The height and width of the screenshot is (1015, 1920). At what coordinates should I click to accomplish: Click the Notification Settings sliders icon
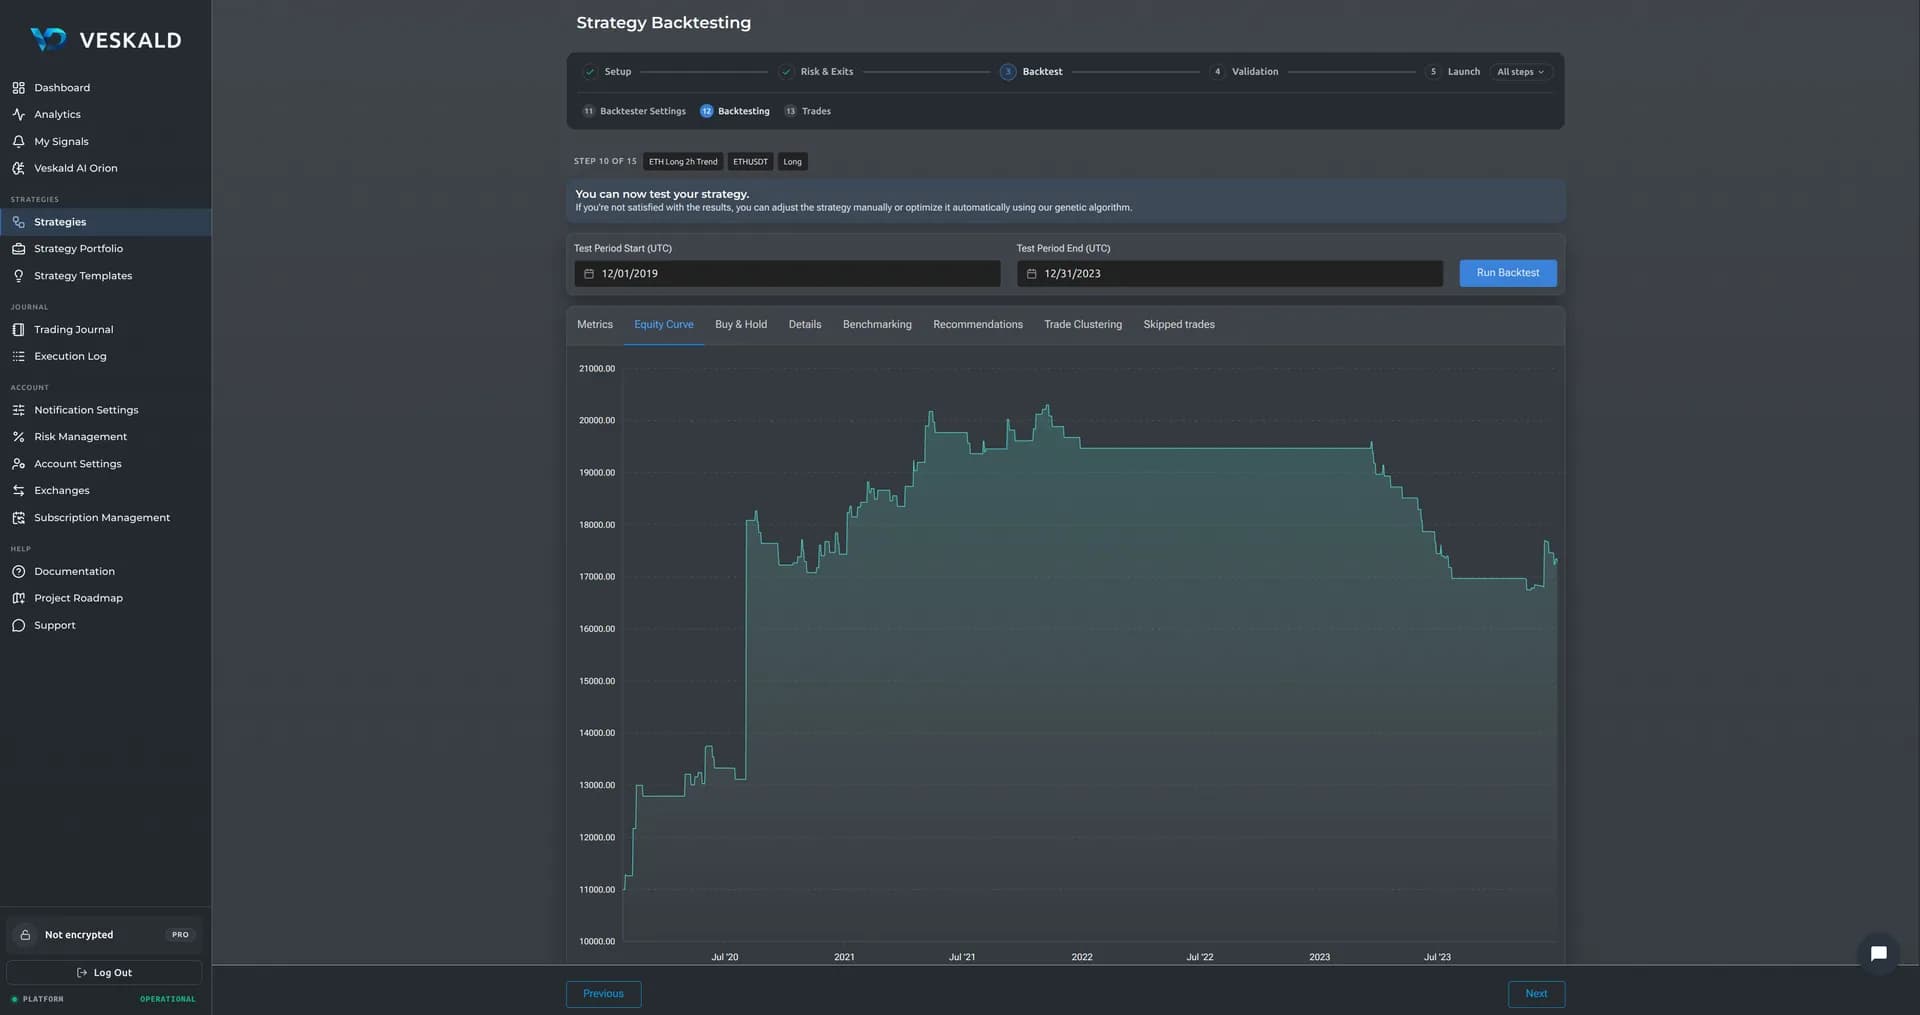tap(18, 410)
